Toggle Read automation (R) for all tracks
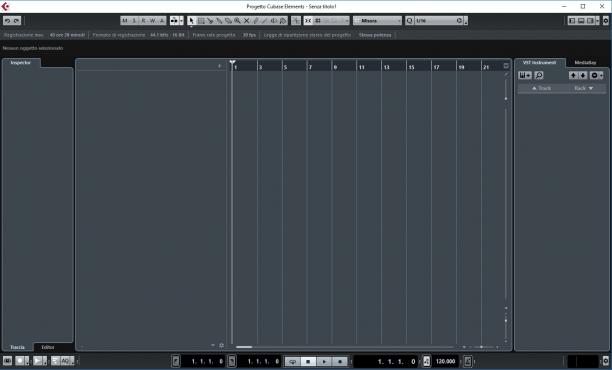612x370 pixels. pyautogui.click(x=143, y=21)
